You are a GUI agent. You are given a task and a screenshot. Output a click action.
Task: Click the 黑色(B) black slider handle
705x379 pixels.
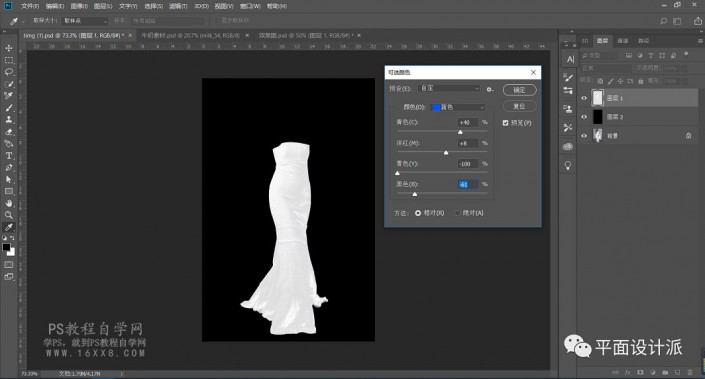(x=415, y=194)
